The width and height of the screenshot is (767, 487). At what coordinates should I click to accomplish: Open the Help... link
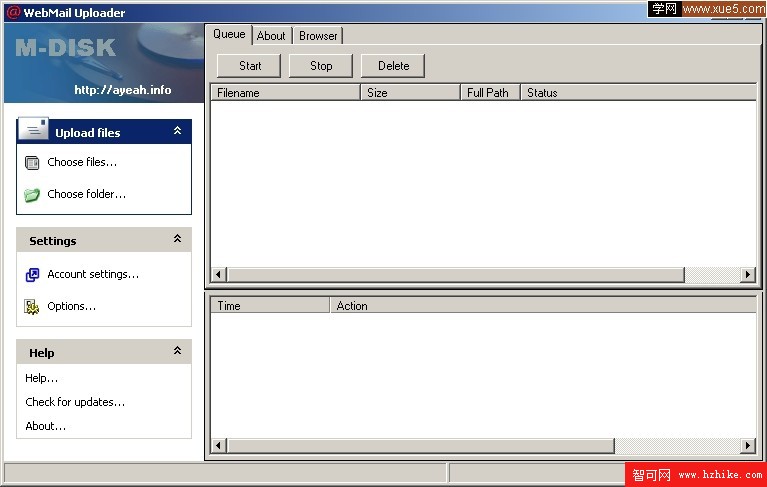42,378
